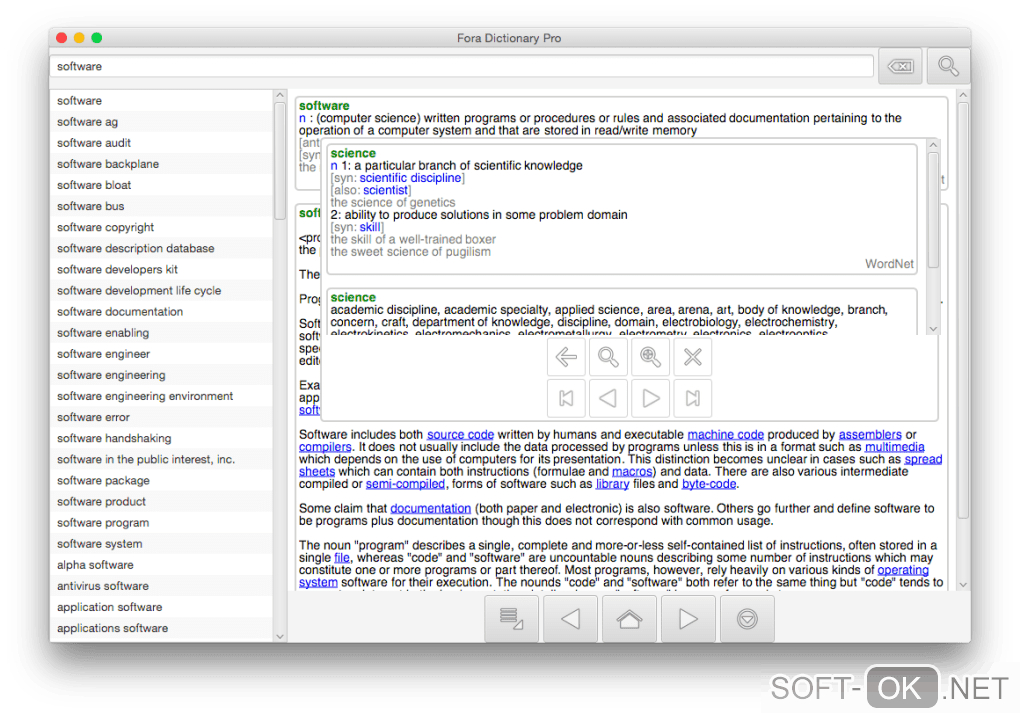Image resolution: width=1020 pixels, height=713 pixels.
Task: Open the 'skill' synonym link
Action: click(369, 228)
